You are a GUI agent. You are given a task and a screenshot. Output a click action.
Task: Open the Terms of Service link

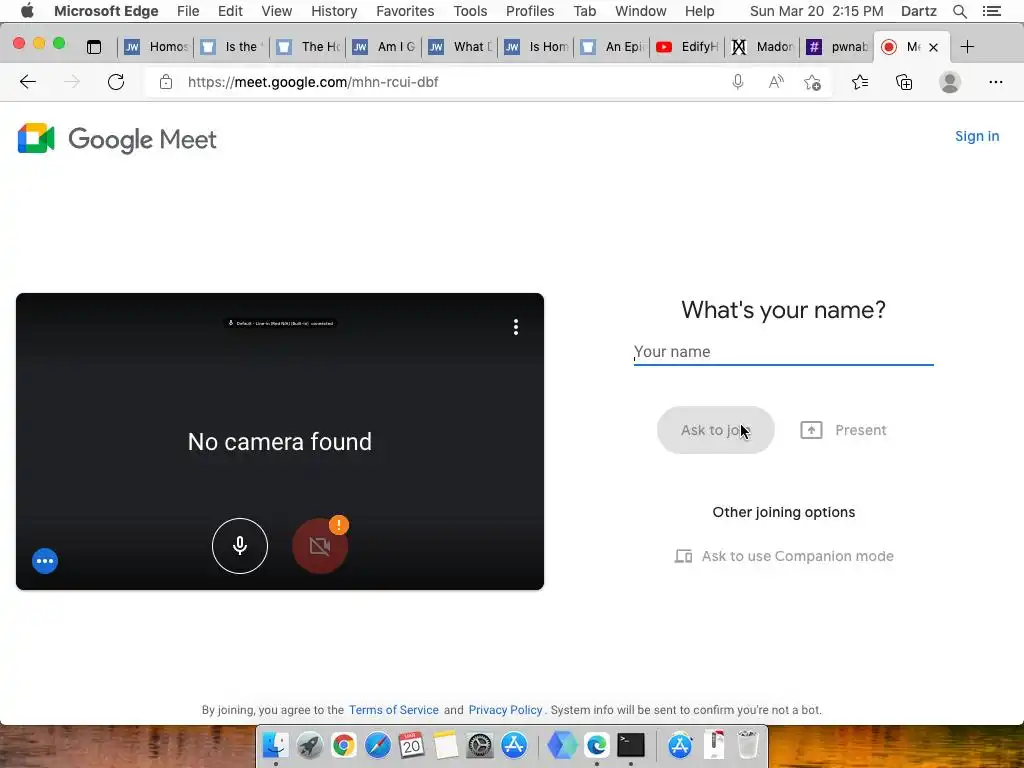point(394,710)
